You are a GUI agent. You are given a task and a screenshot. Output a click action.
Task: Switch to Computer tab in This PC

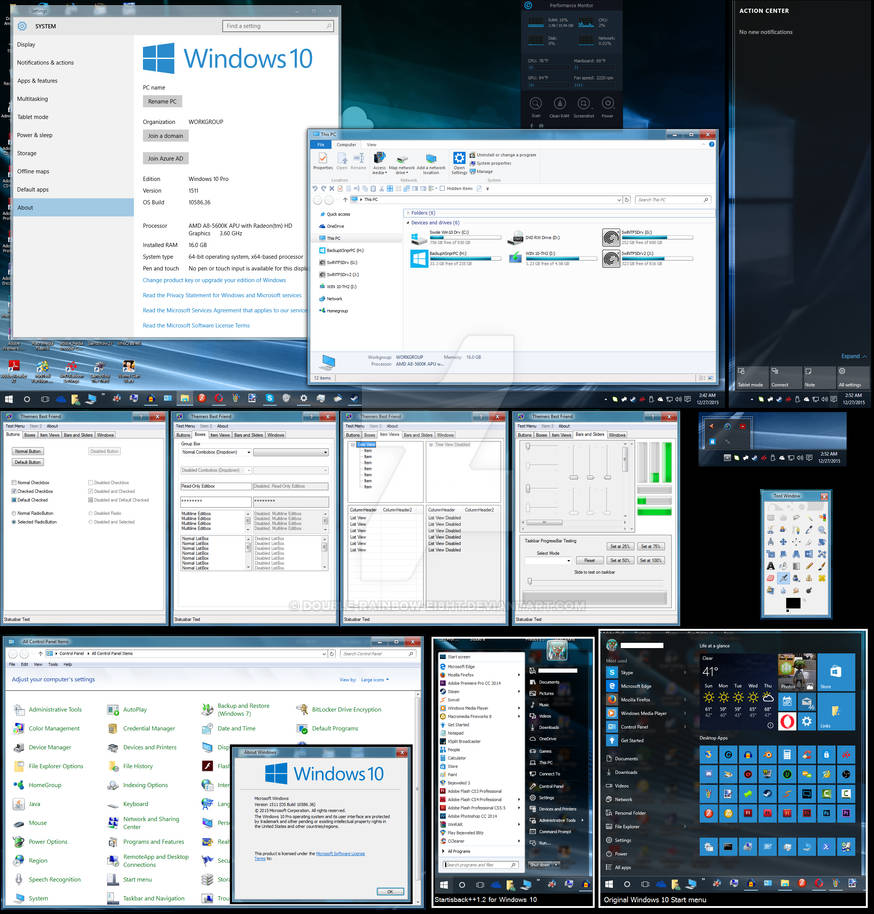346,145
